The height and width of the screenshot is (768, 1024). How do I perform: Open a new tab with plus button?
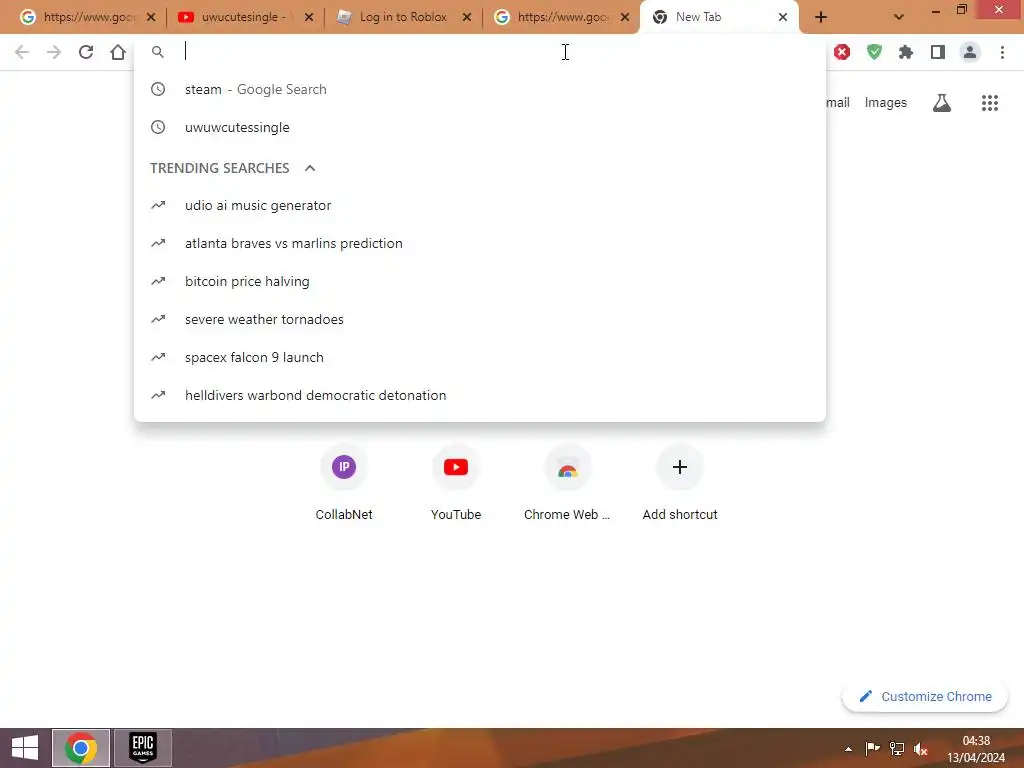coord(821,17)
